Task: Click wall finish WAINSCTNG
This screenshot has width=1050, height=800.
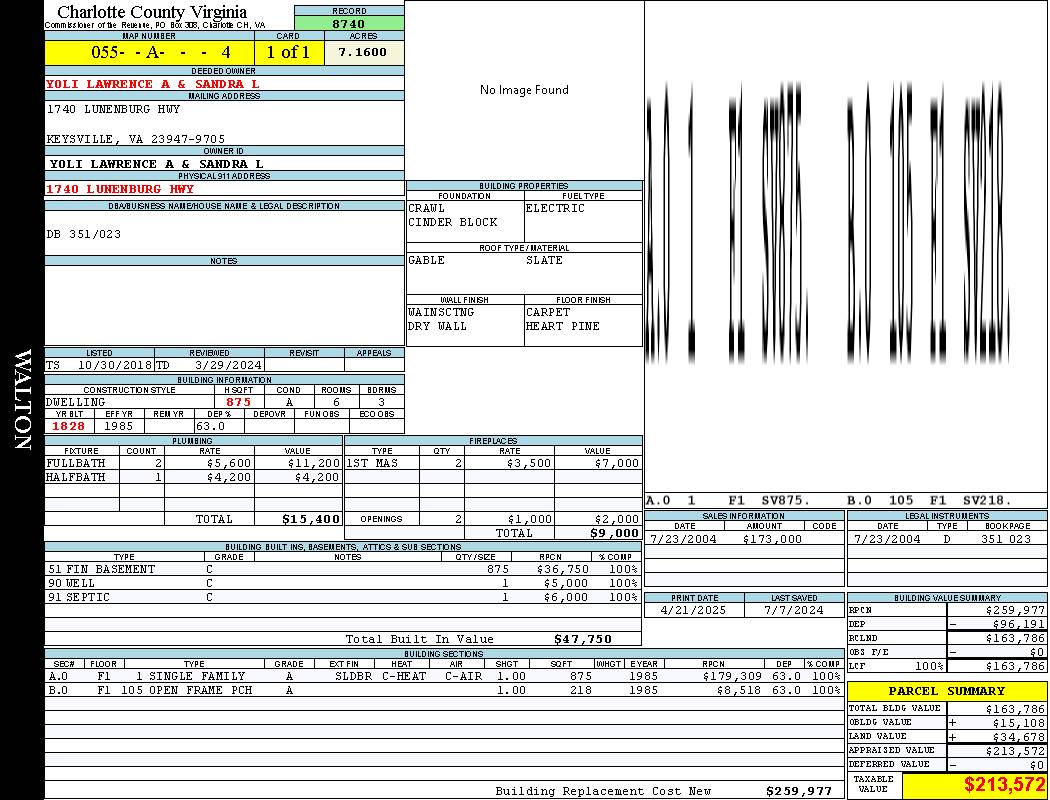Action: [441, 312]
